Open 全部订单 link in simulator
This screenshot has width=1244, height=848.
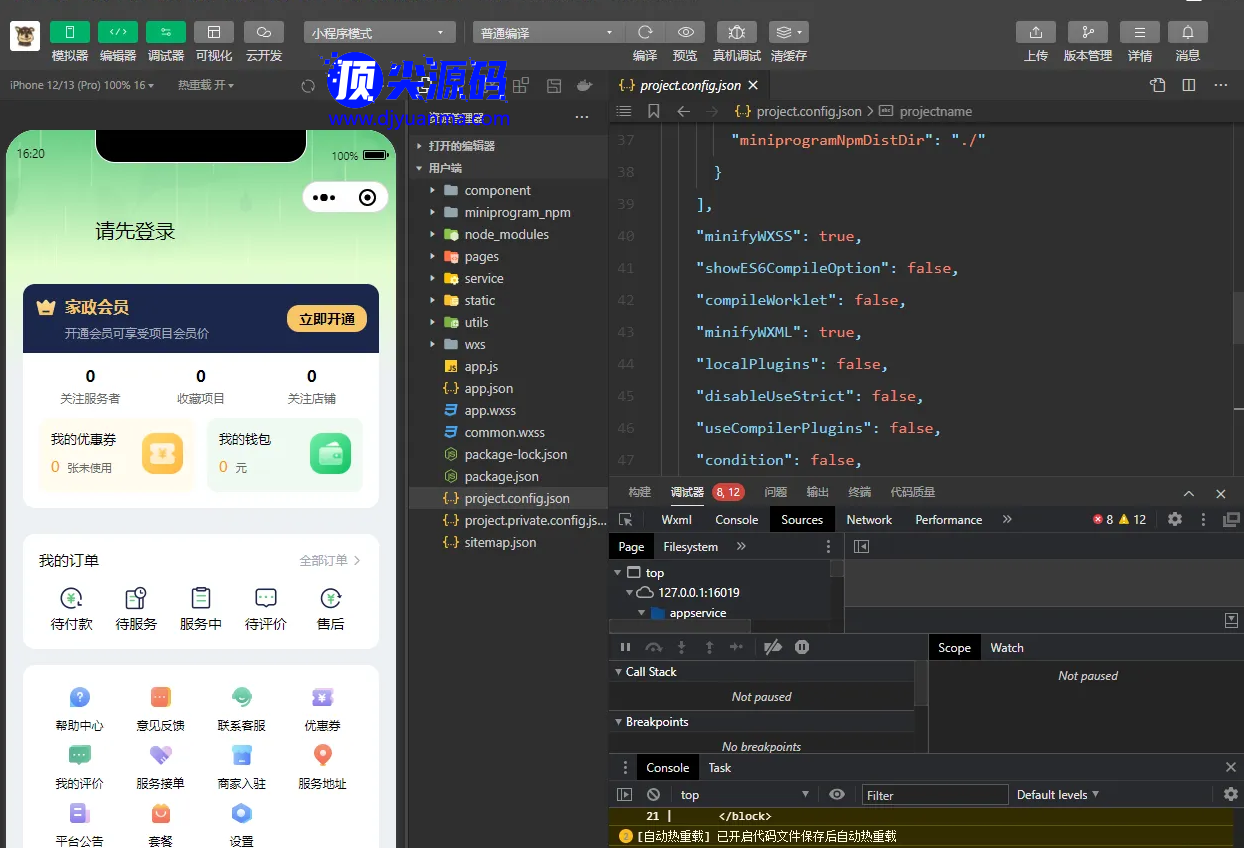[330, 561]
